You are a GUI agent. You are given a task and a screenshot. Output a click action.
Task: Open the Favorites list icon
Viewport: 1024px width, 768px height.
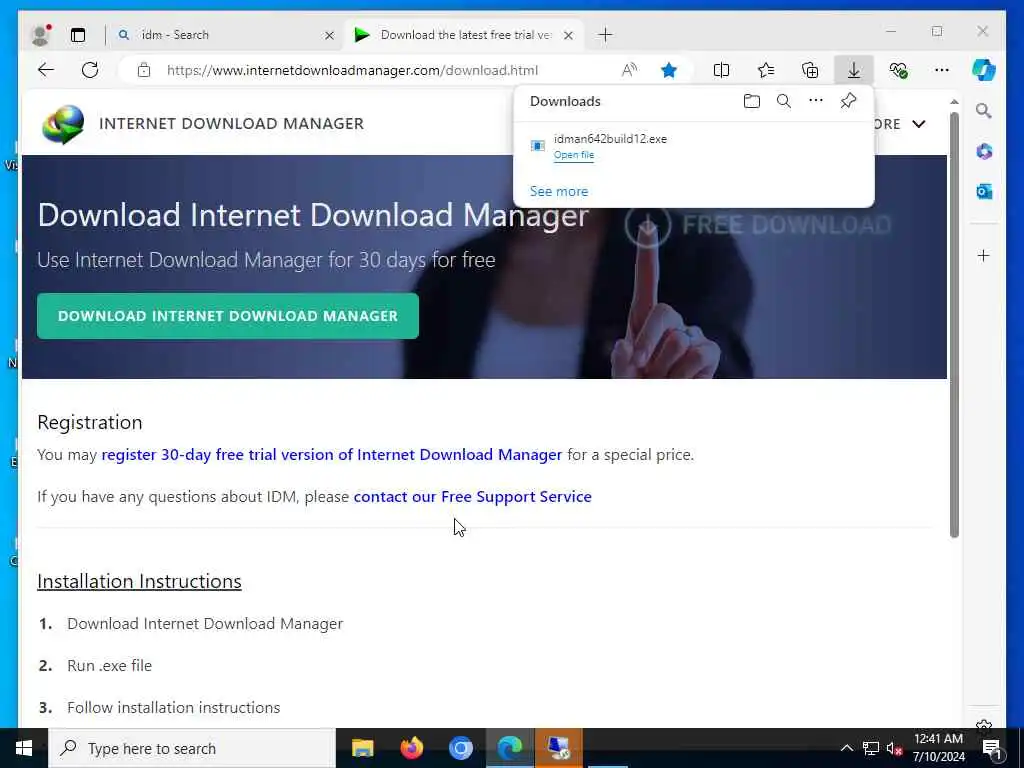coord(766,70)
